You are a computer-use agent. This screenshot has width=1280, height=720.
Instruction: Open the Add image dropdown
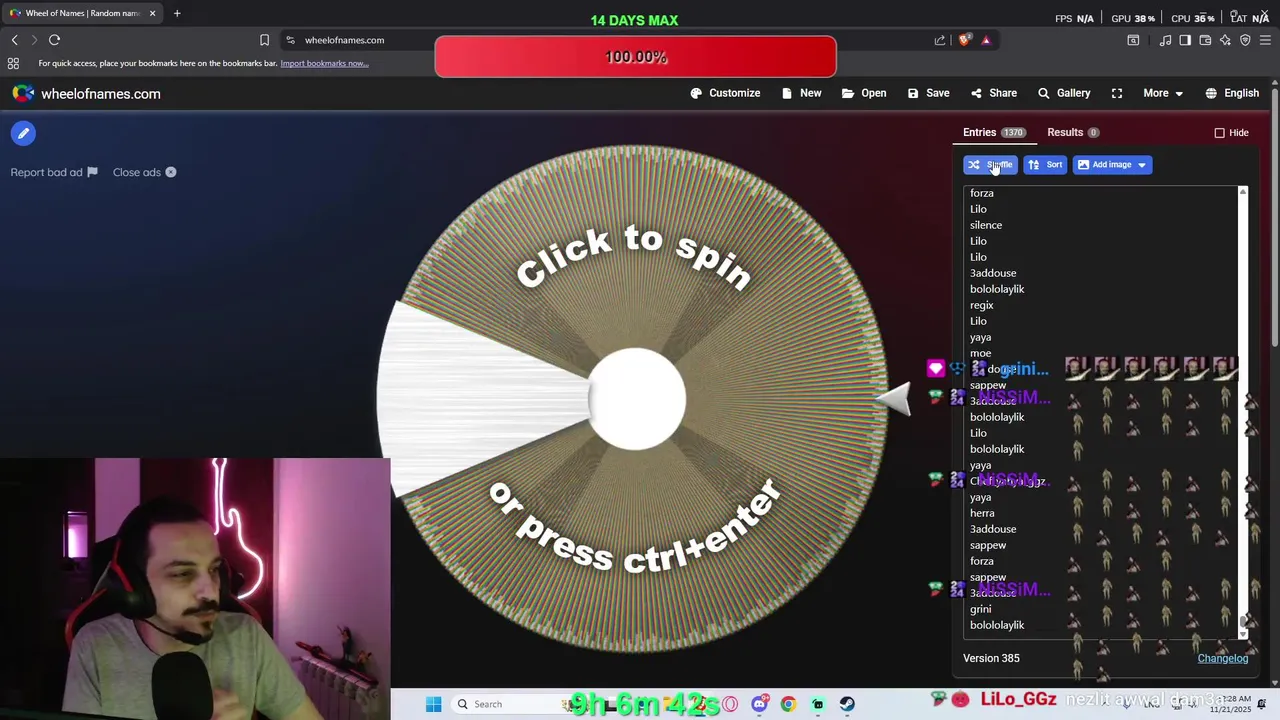(x=1112, y=165)
